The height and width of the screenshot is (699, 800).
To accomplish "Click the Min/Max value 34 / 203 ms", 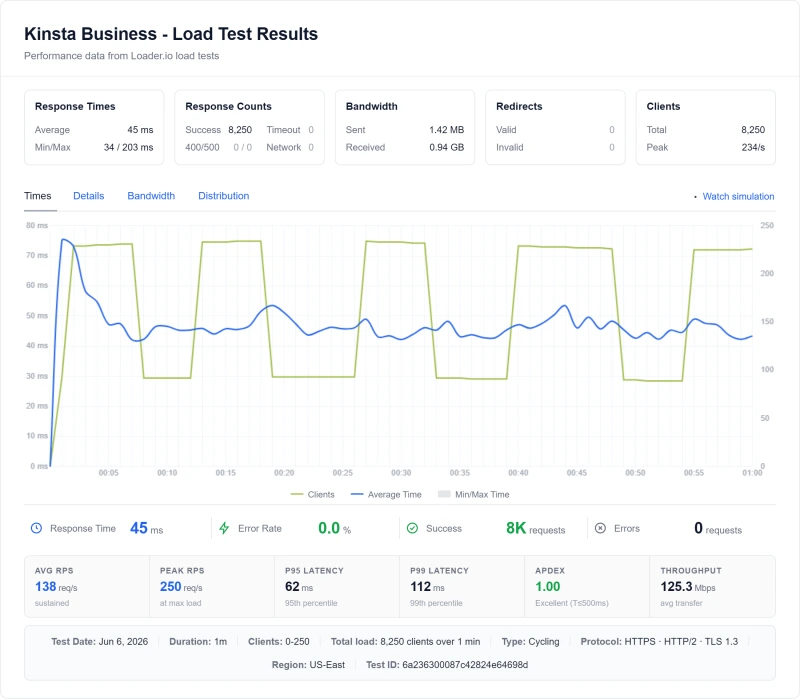I will pos(129,147).
